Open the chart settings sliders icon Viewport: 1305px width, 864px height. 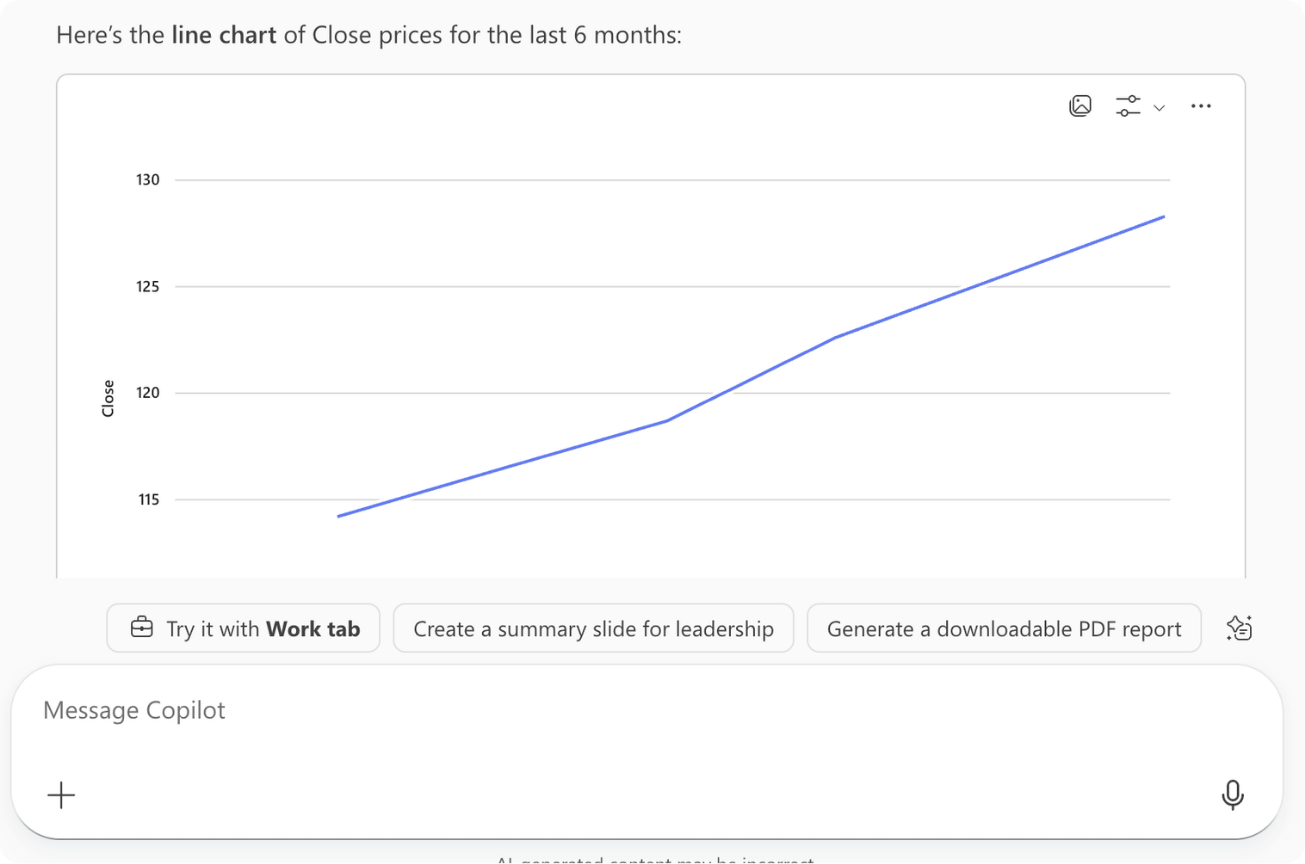pyautogui.click(x=1128, y=106)
